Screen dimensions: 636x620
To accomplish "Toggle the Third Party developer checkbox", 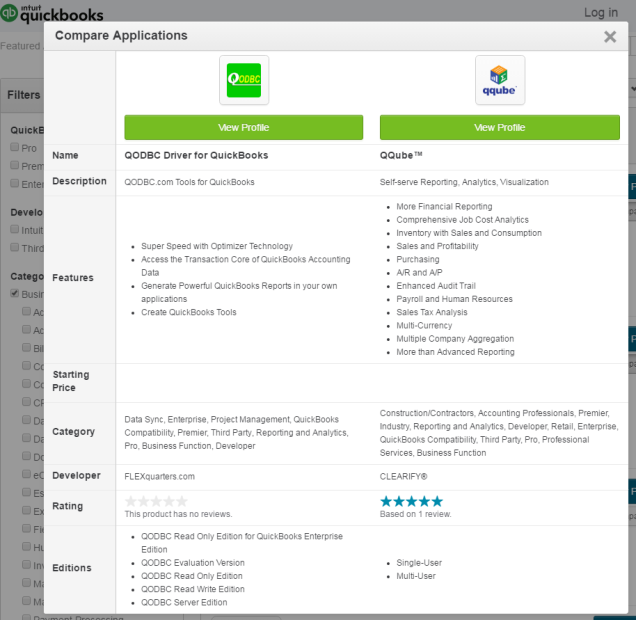I will point(15,247).
